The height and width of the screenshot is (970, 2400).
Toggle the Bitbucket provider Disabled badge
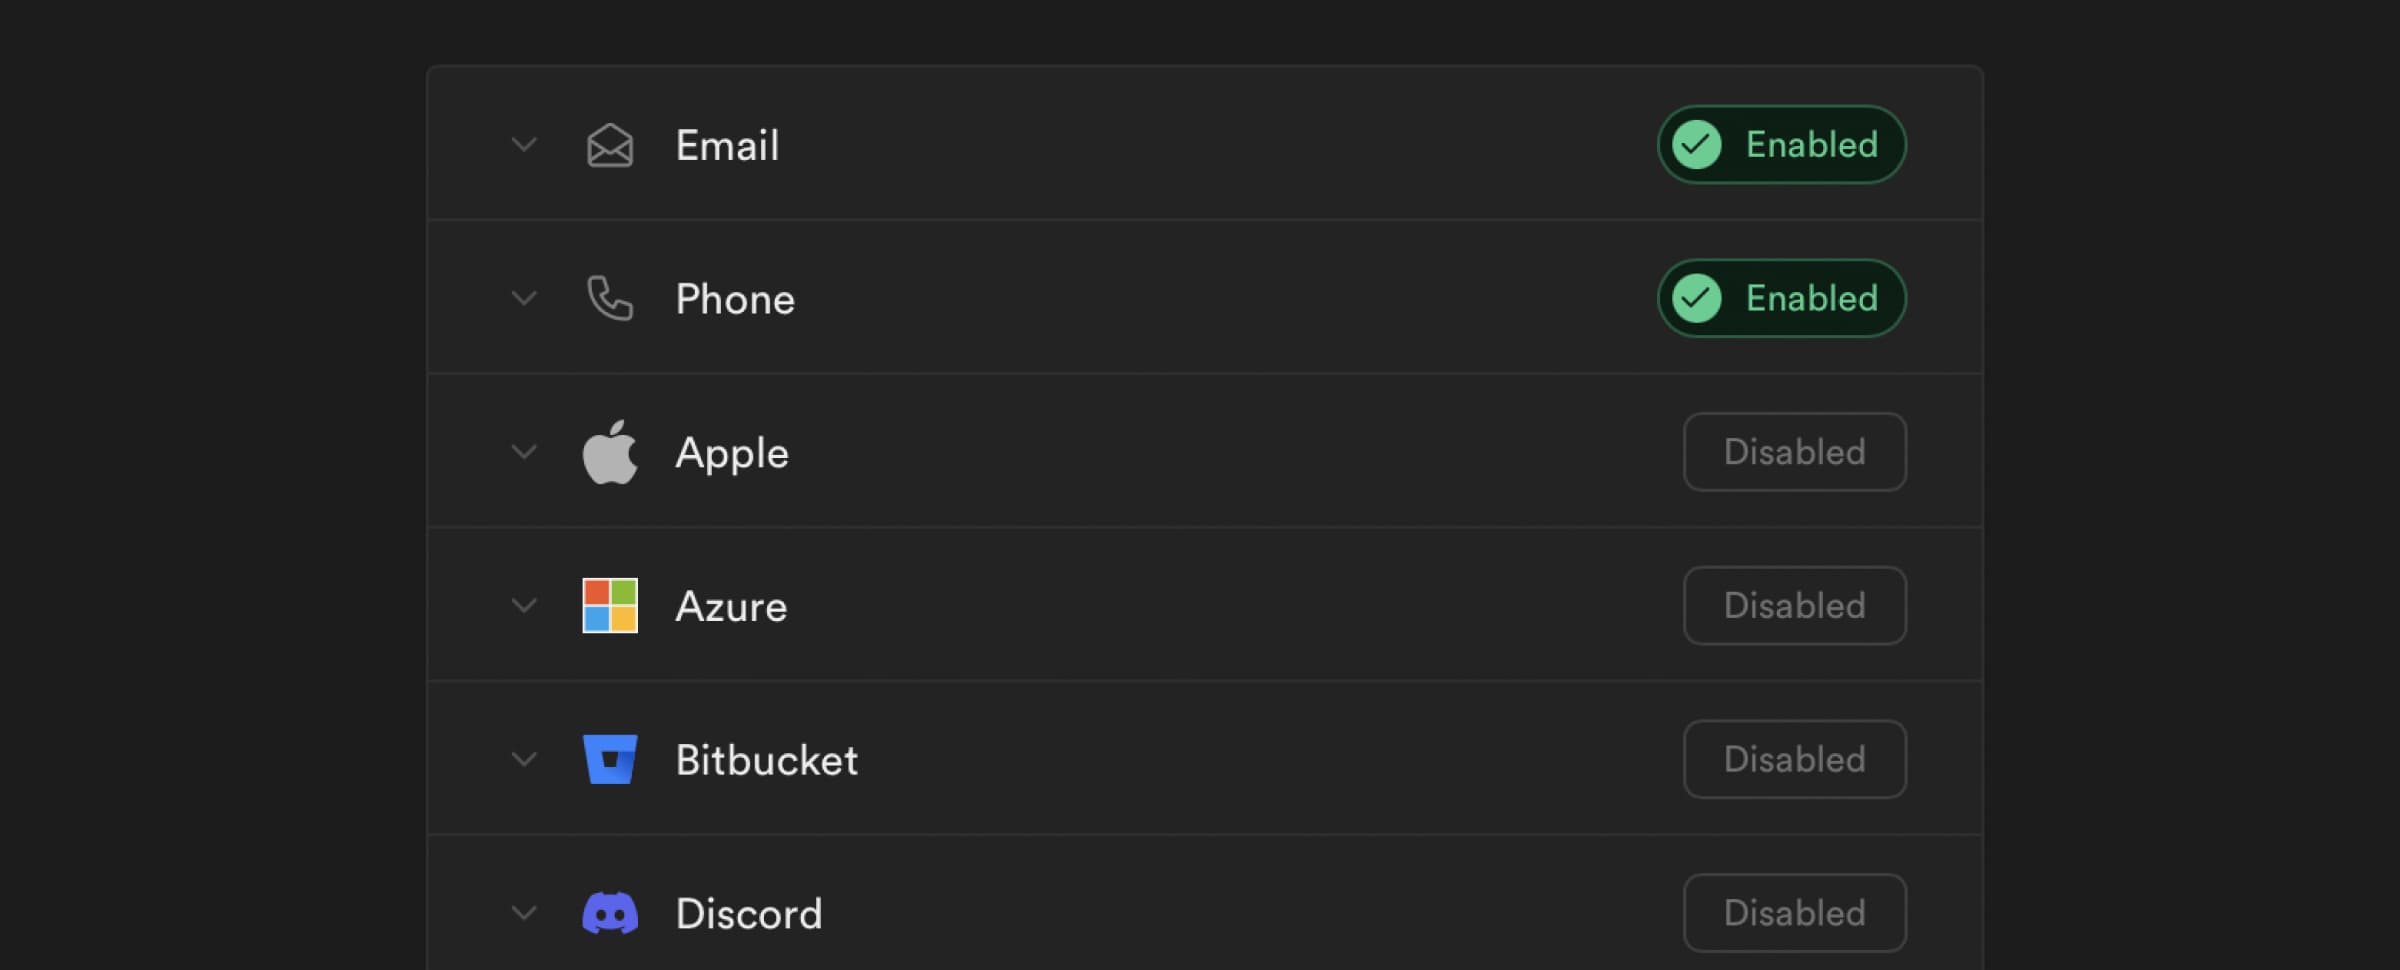[1794, 759]
